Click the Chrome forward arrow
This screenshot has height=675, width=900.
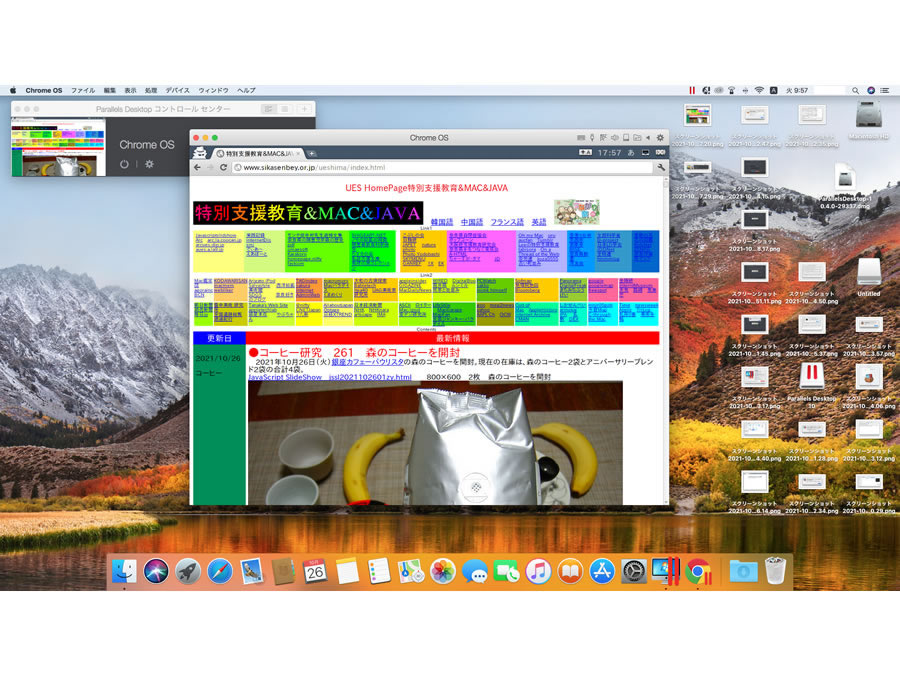coord(211,168)
